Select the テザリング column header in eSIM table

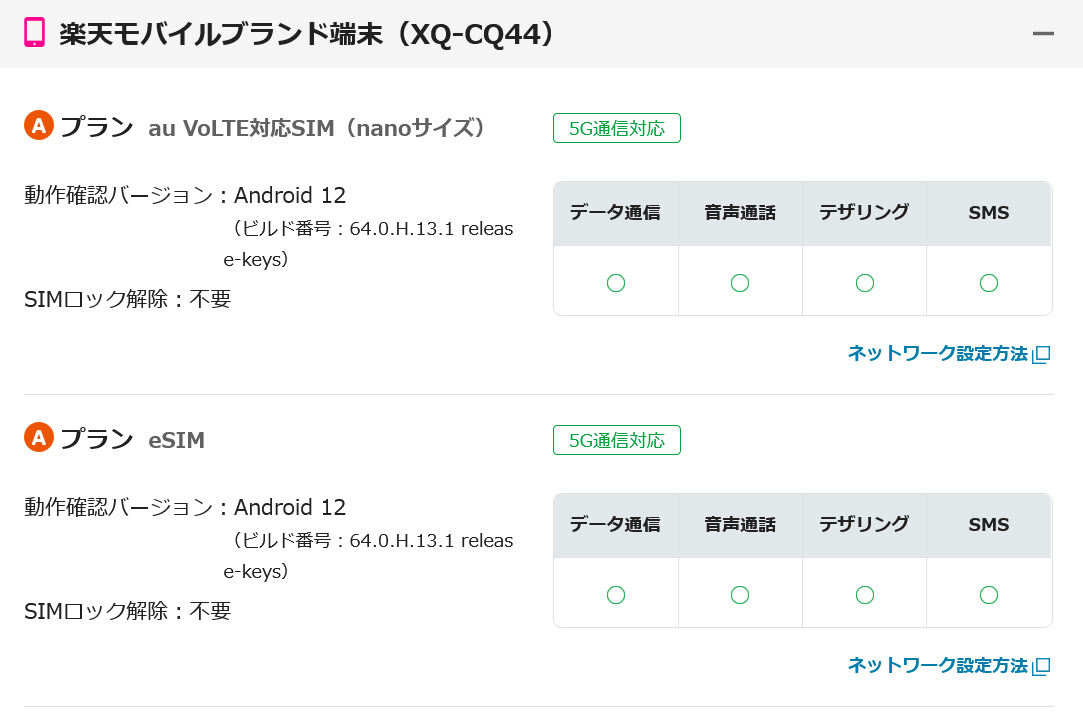864,525
